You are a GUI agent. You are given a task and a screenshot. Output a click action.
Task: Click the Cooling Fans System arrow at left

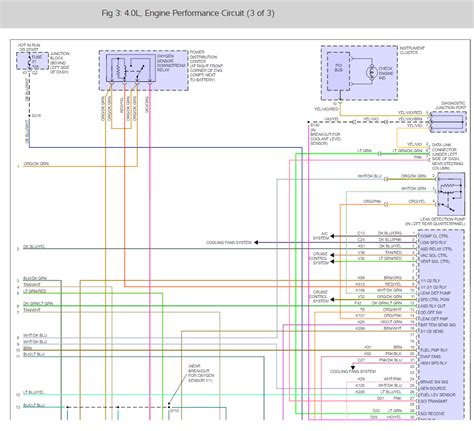(x=256, y=242)
